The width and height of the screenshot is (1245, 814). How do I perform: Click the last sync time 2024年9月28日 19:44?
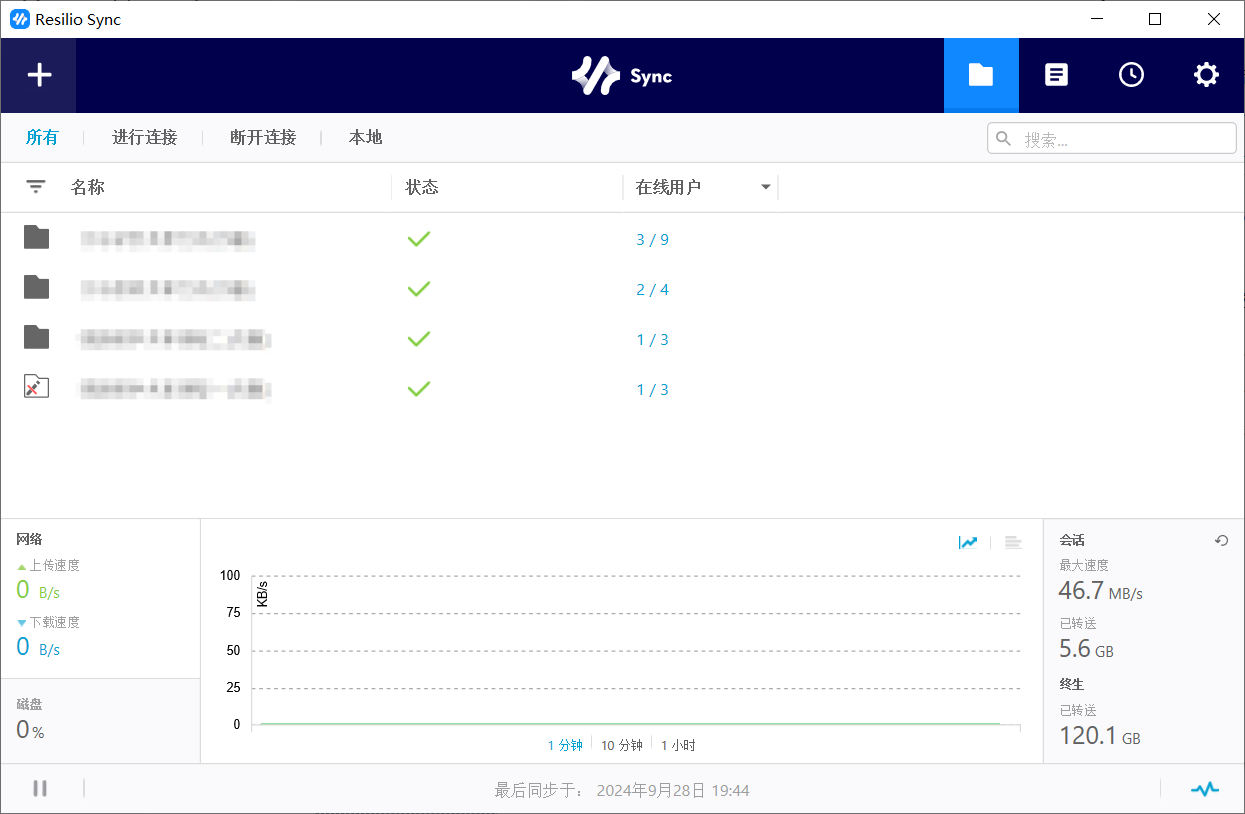coord(673,790)
